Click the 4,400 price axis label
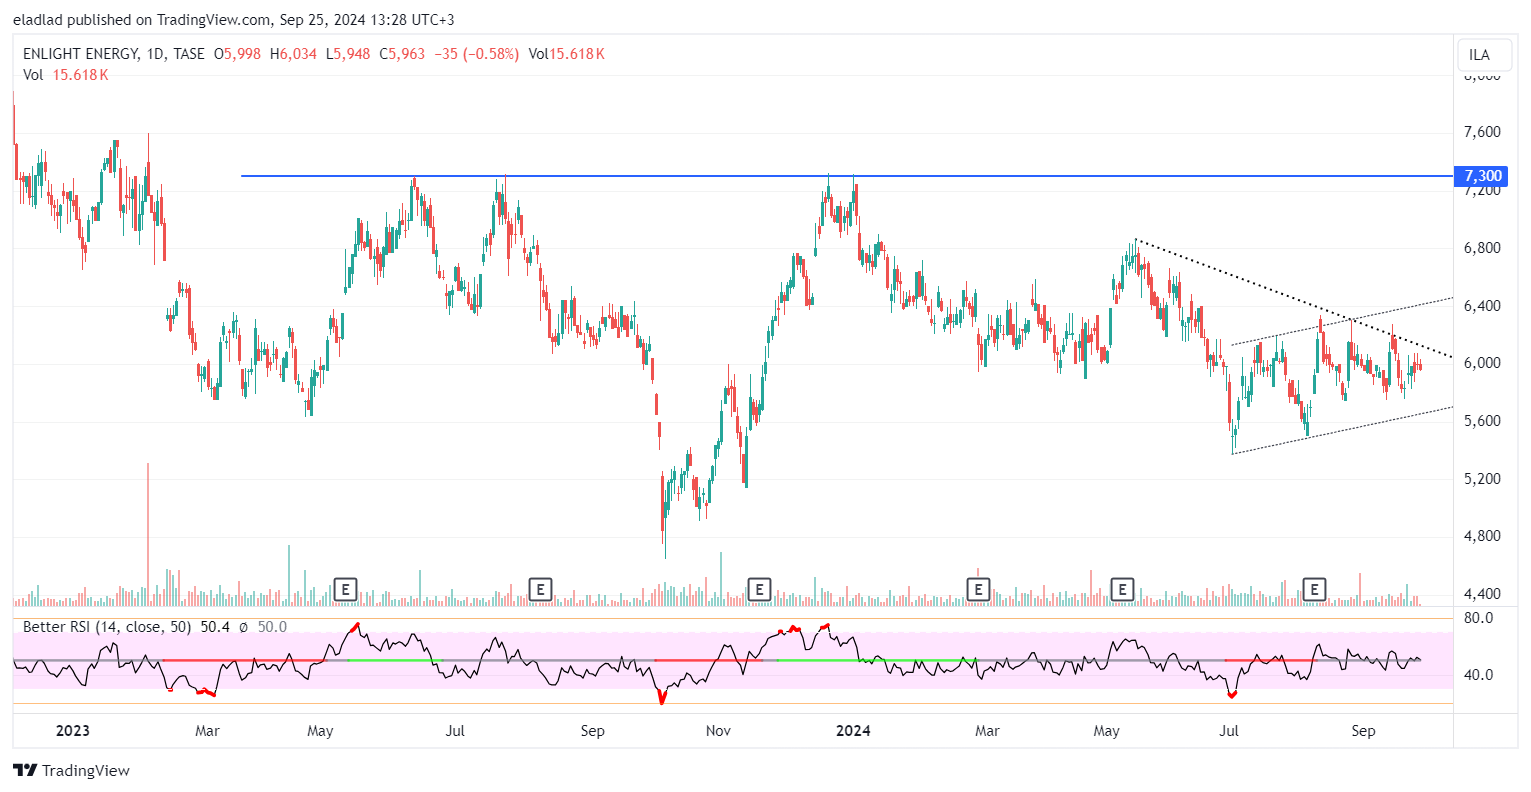 pos(1482,594)
